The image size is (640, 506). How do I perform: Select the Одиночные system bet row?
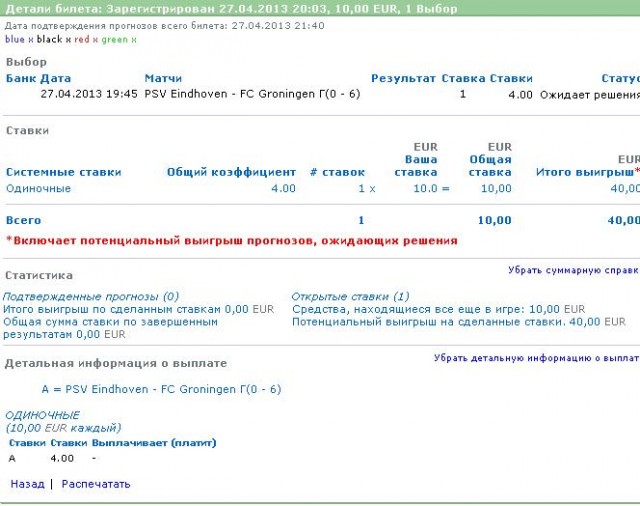[38, 188]
